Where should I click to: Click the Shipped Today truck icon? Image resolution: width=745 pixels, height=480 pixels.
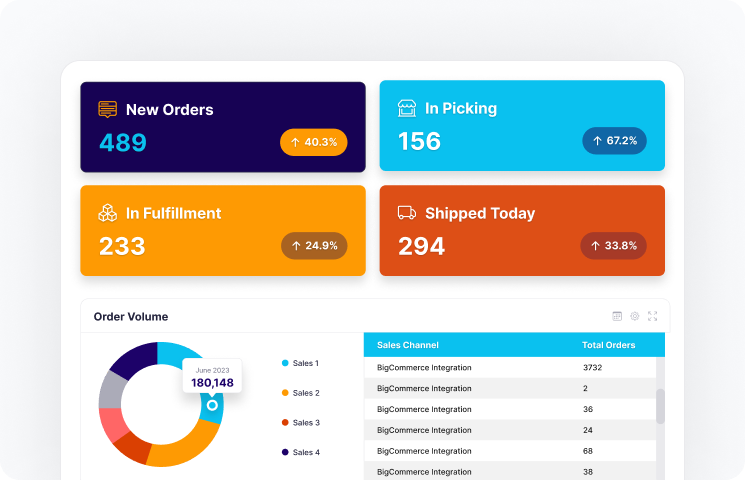point(407,212)
